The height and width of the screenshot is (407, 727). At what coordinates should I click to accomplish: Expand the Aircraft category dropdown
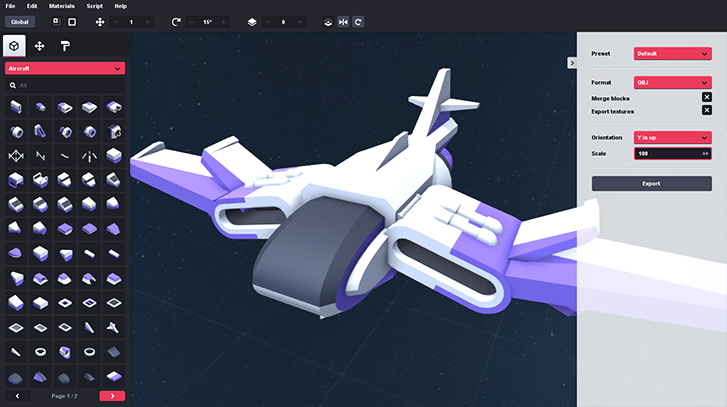[x=65, y=68]
